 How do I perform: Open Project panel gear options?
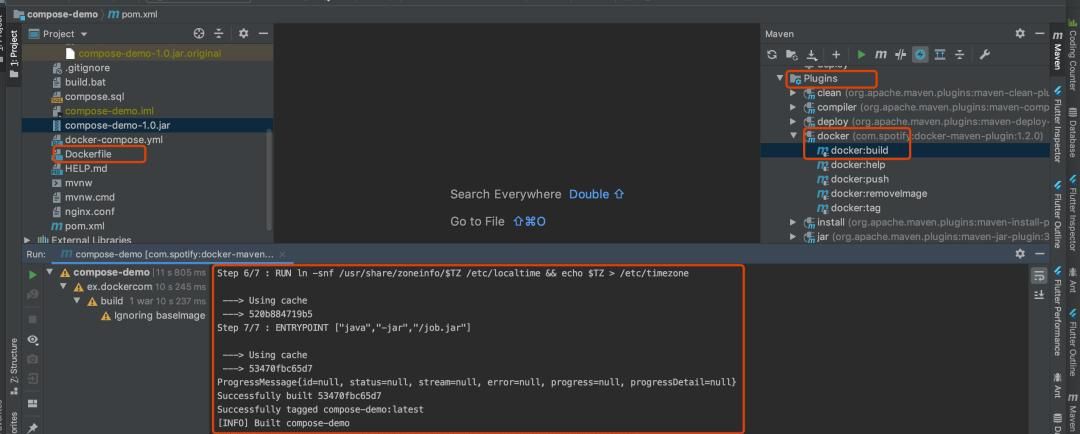[x=243, y=33]
